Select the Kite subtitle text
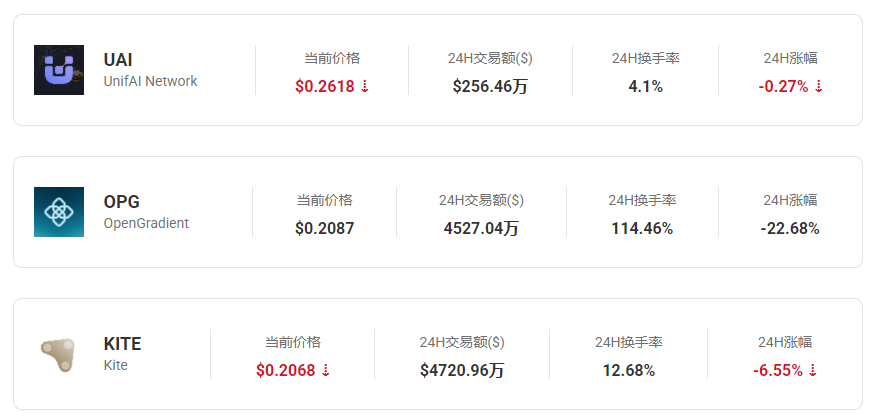Viewport: 871px width, 419px height. click(116, 366)
